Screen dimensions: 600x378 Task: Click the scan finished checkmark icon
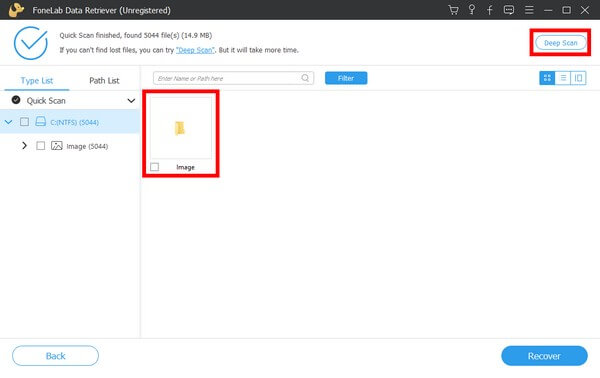click(x=31, y=43)
